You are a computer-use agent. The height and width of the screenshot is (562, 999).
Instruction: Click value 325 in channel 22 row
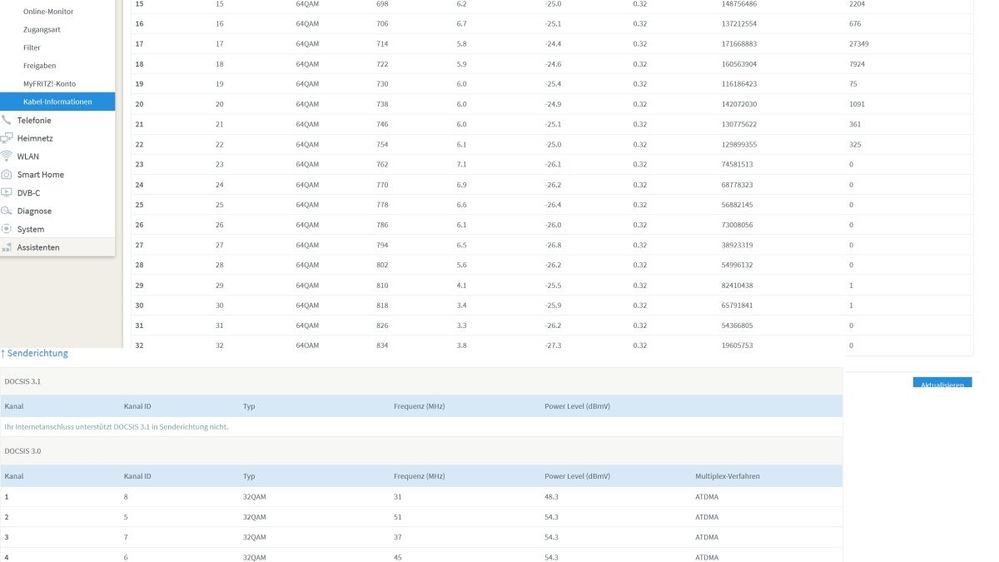point(855,145)
